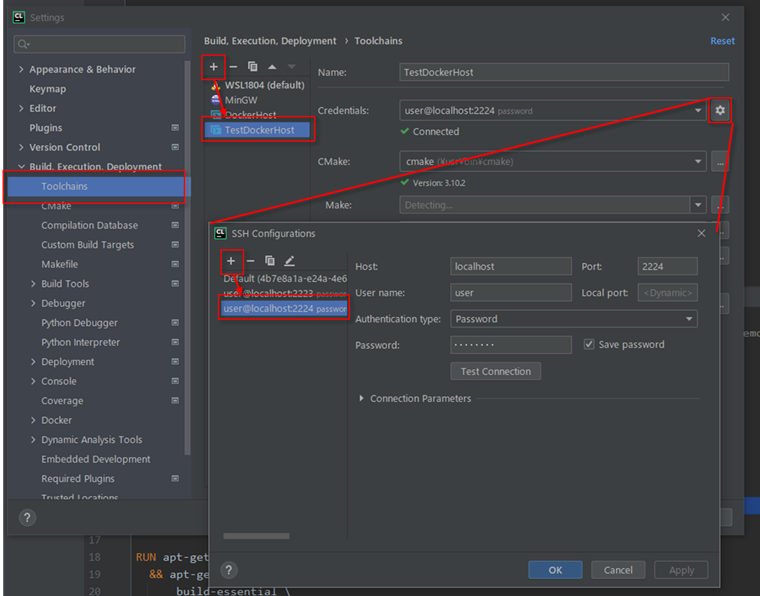This screenshot has height=596, width=760.
Task: Click project-level marker beside Custom Build Targets
Action: [175, 244]
